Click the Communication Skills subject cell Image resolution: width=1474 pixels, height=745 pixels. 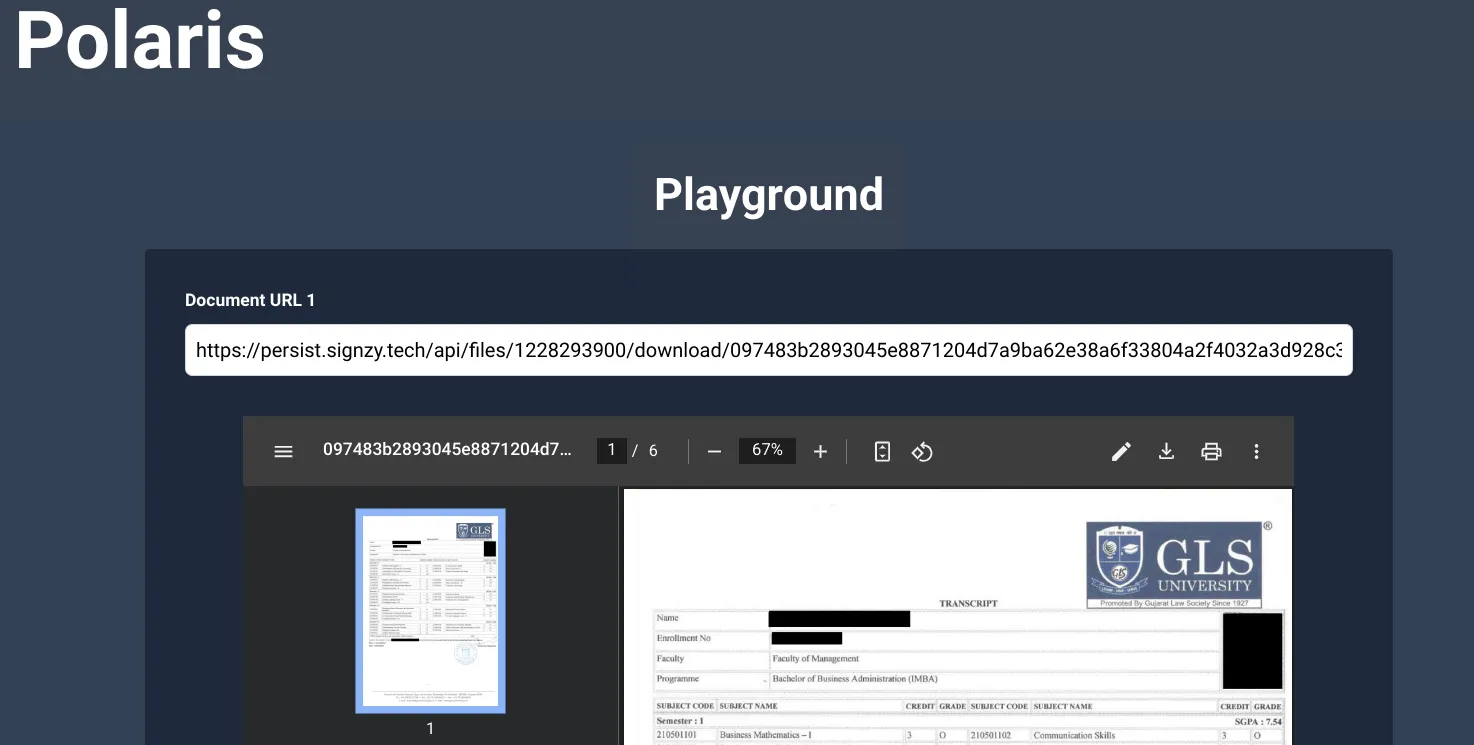pos(1074,735)
